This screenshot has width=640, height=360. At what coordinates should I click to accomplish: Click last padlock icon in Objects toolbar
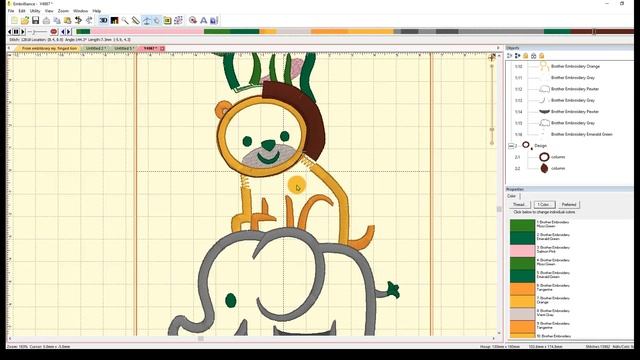[542, 56]
